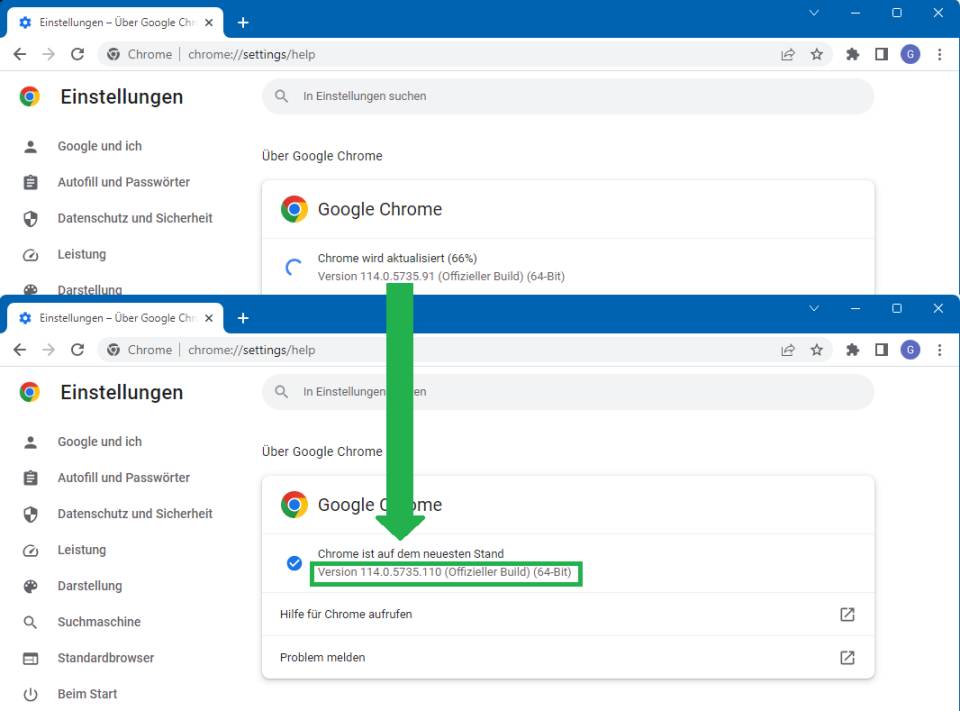
Task: Open Suchmaschine in the lower window sidebar
Action: pyautogui.click(x=99, y=622)
